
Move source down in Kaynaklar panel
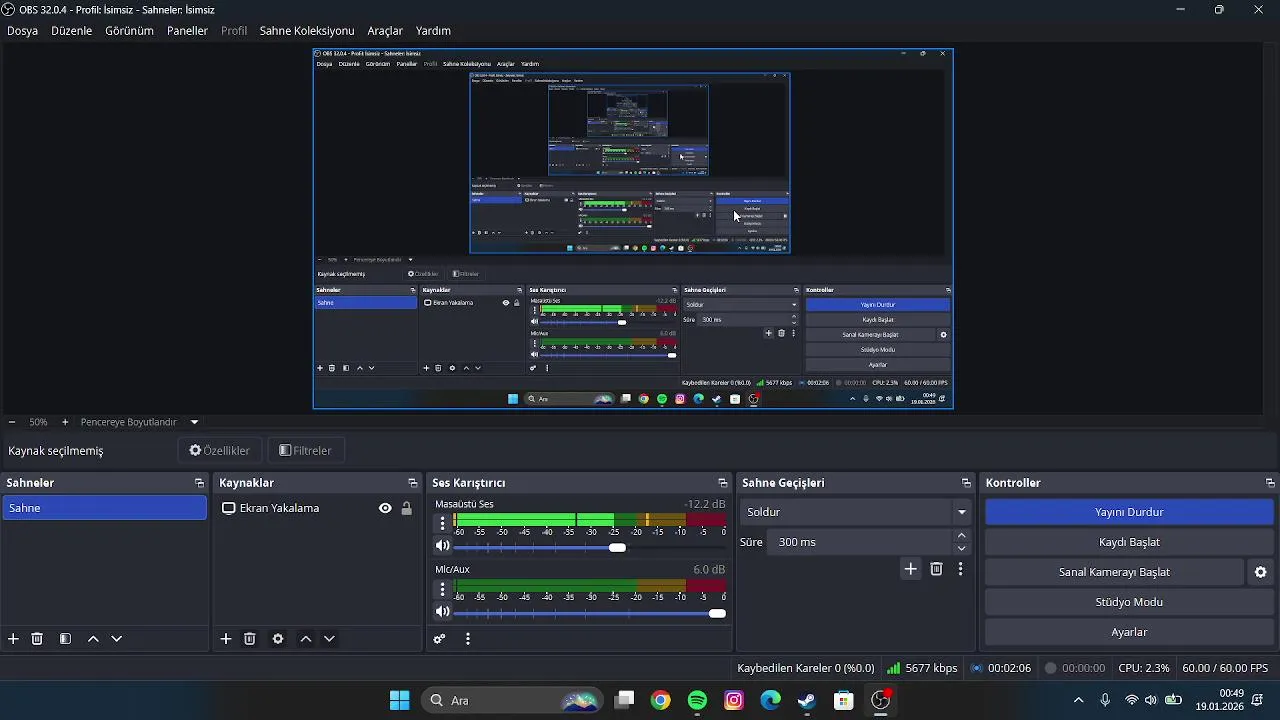(x=330, y=639)
